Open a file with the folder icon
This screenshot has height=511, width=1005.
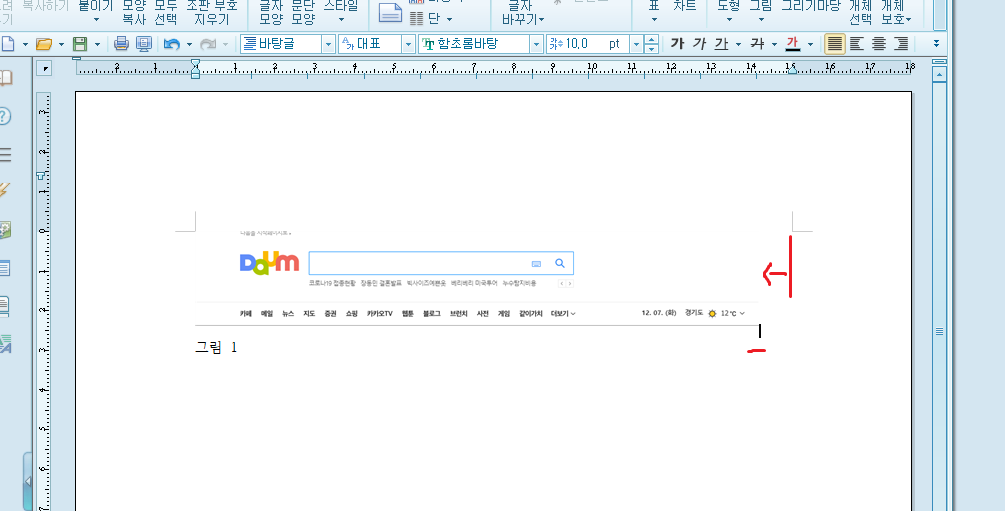click(x=44, y=44)
